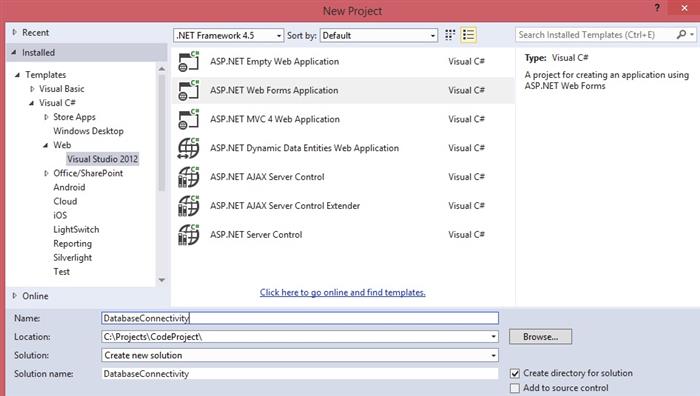700x396 pixels.
Task: Switch templates to list view icon
Action: [468, 35]
